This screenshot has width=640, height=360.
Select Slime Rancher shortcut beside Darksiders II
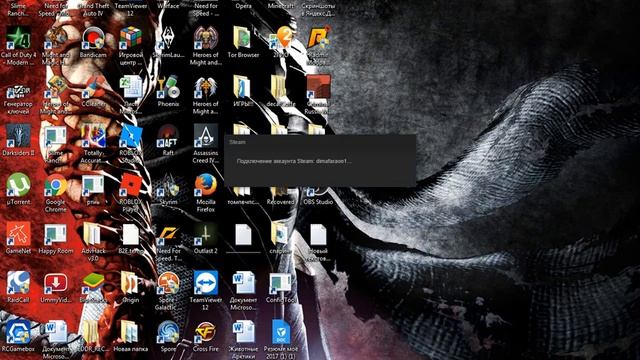(x=56, y=137)
